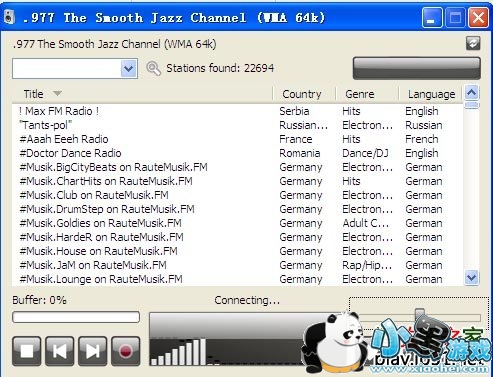The height and width of the screenshot is (377, 493).
Task: Select "#Musik.HardeR on RauteMusik.FM"
Action: pos(237,237)
